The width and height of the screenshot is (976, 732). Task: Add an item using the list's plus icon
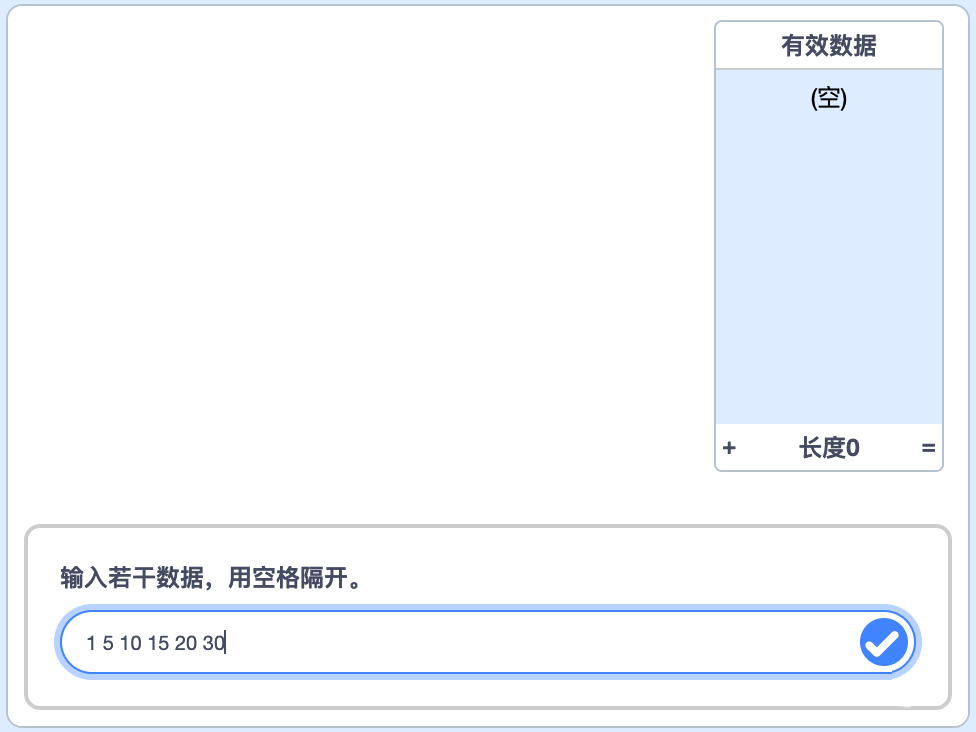coord(729,448)
